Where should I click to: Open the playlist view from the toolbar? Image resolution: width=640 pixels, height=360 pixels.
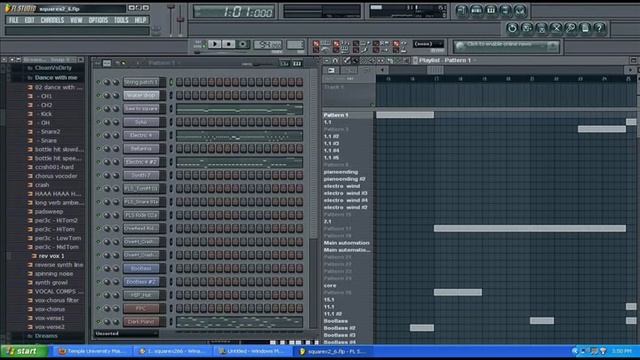tap(462, 10)
